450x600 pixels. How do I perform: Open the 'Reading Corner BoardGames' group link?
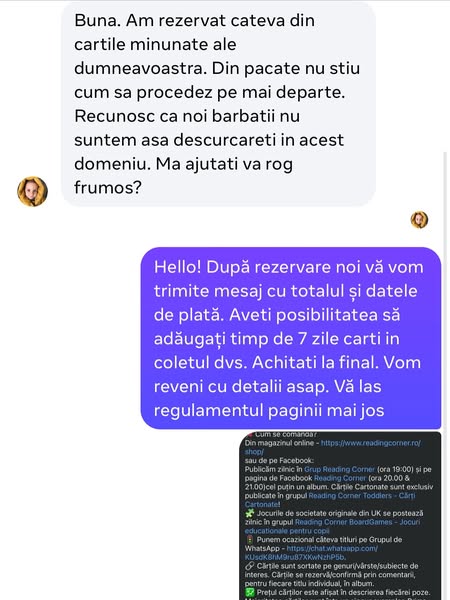tap(332, 526)
